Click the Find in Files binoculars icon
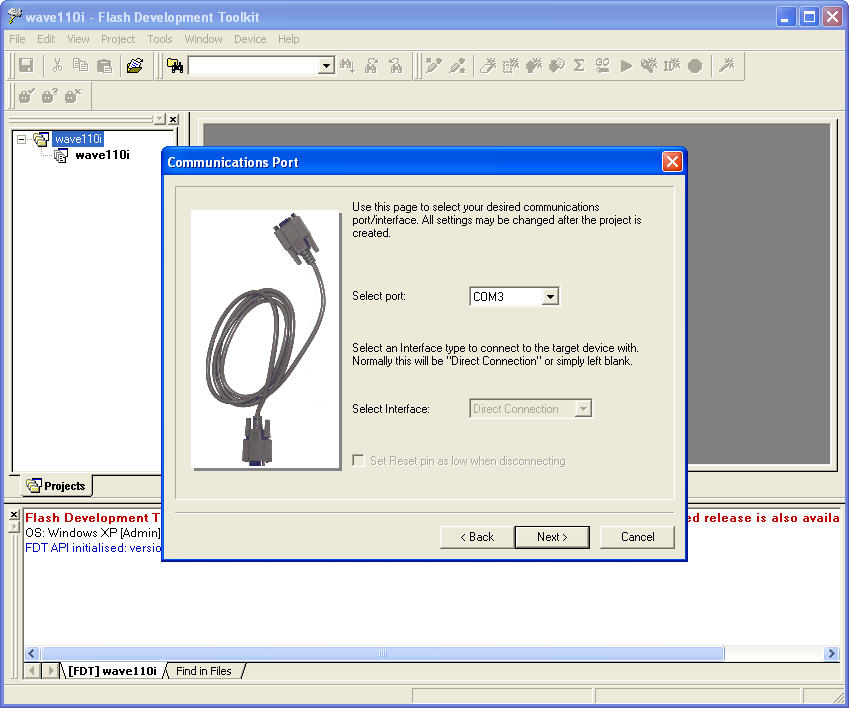The width and height of the screenshot is (849, 708). click(x=175, y=65)
